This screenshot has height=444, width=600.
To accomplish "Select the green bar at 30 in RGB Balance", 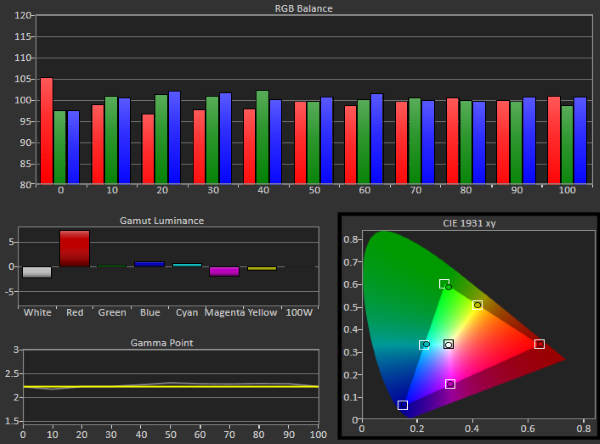I will (x=212, y=140).
